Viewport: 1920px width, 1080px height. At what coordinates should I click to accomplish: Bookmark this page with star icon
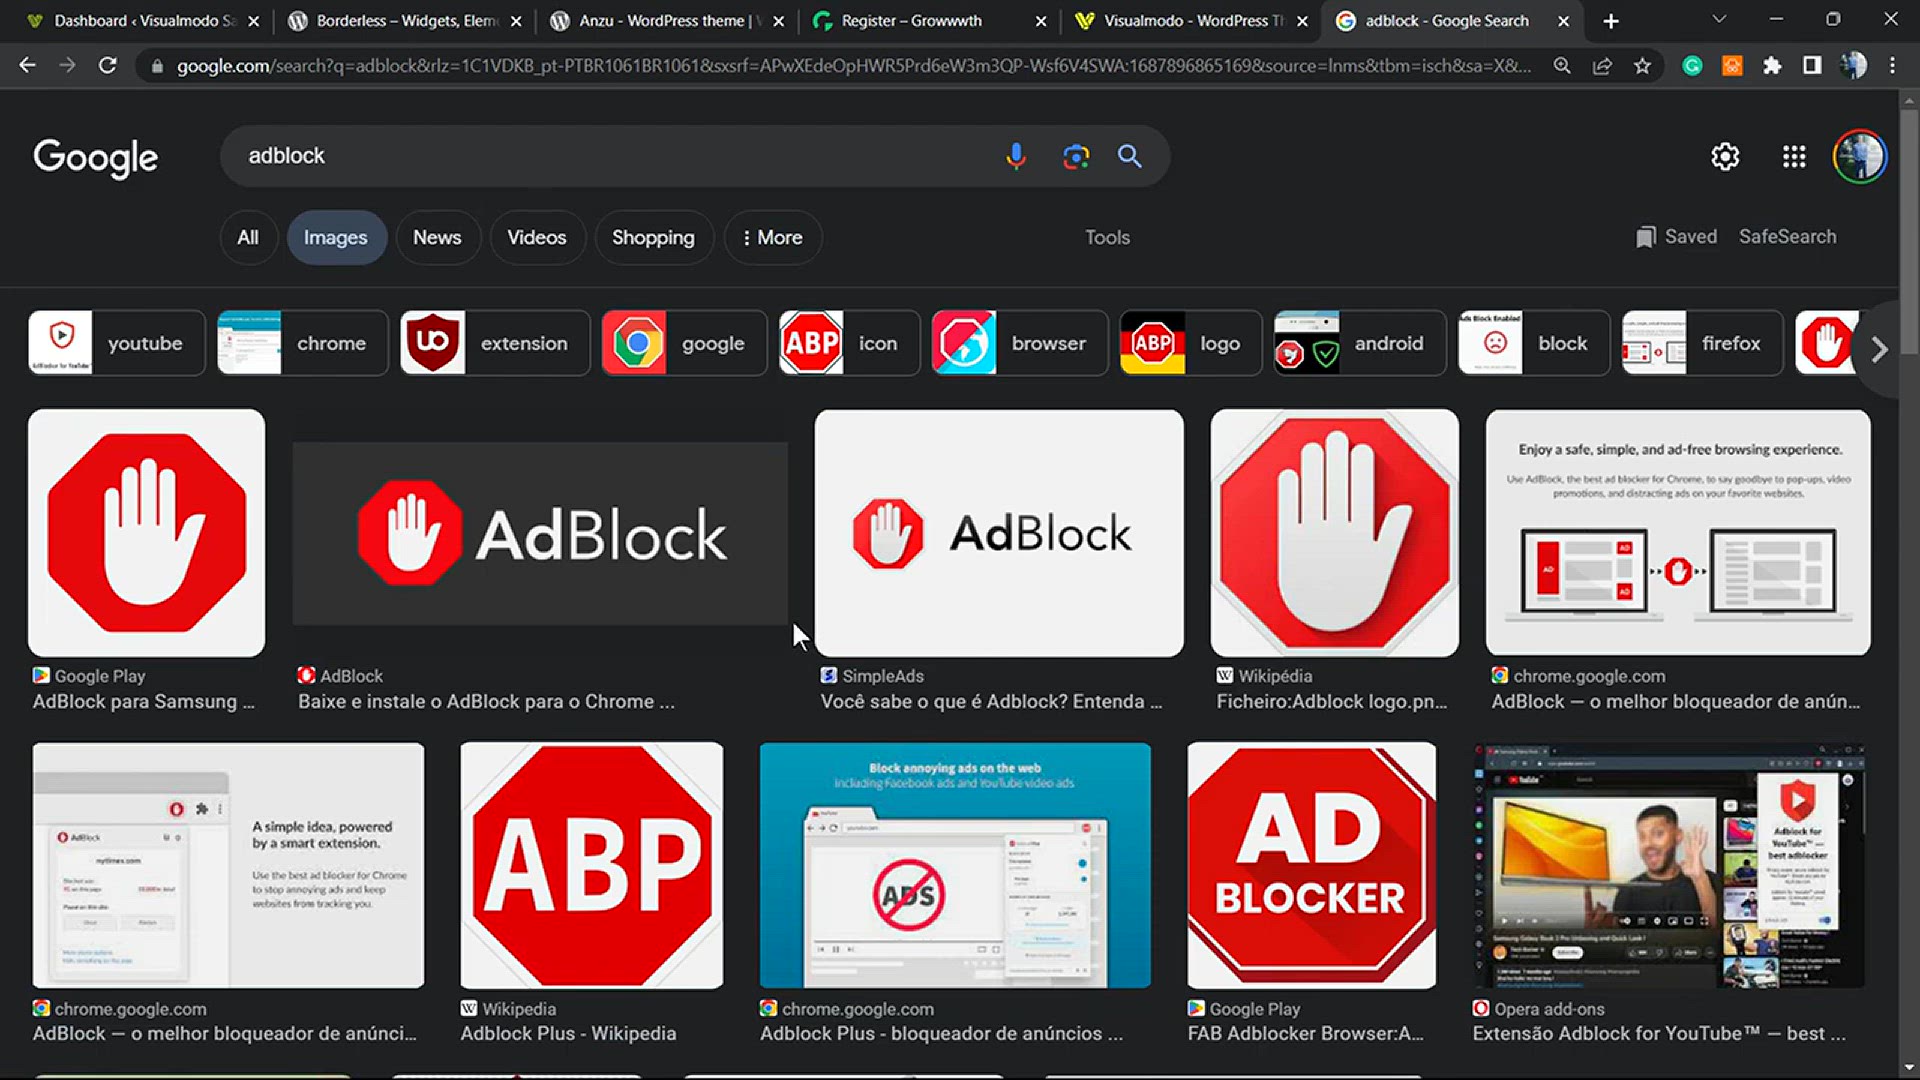(1642, 65)
